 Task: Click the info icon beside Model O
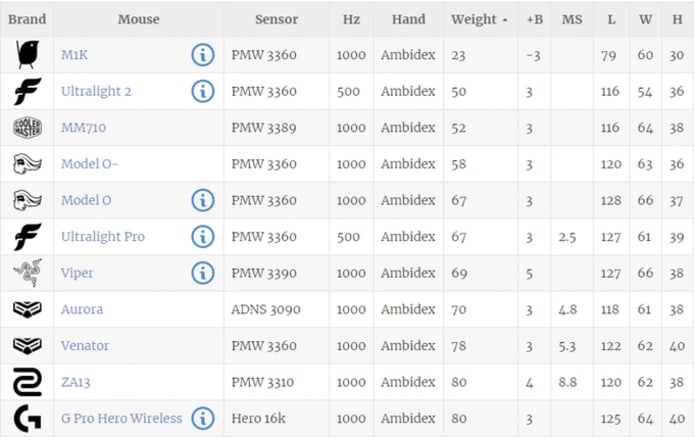pos(203,200)
